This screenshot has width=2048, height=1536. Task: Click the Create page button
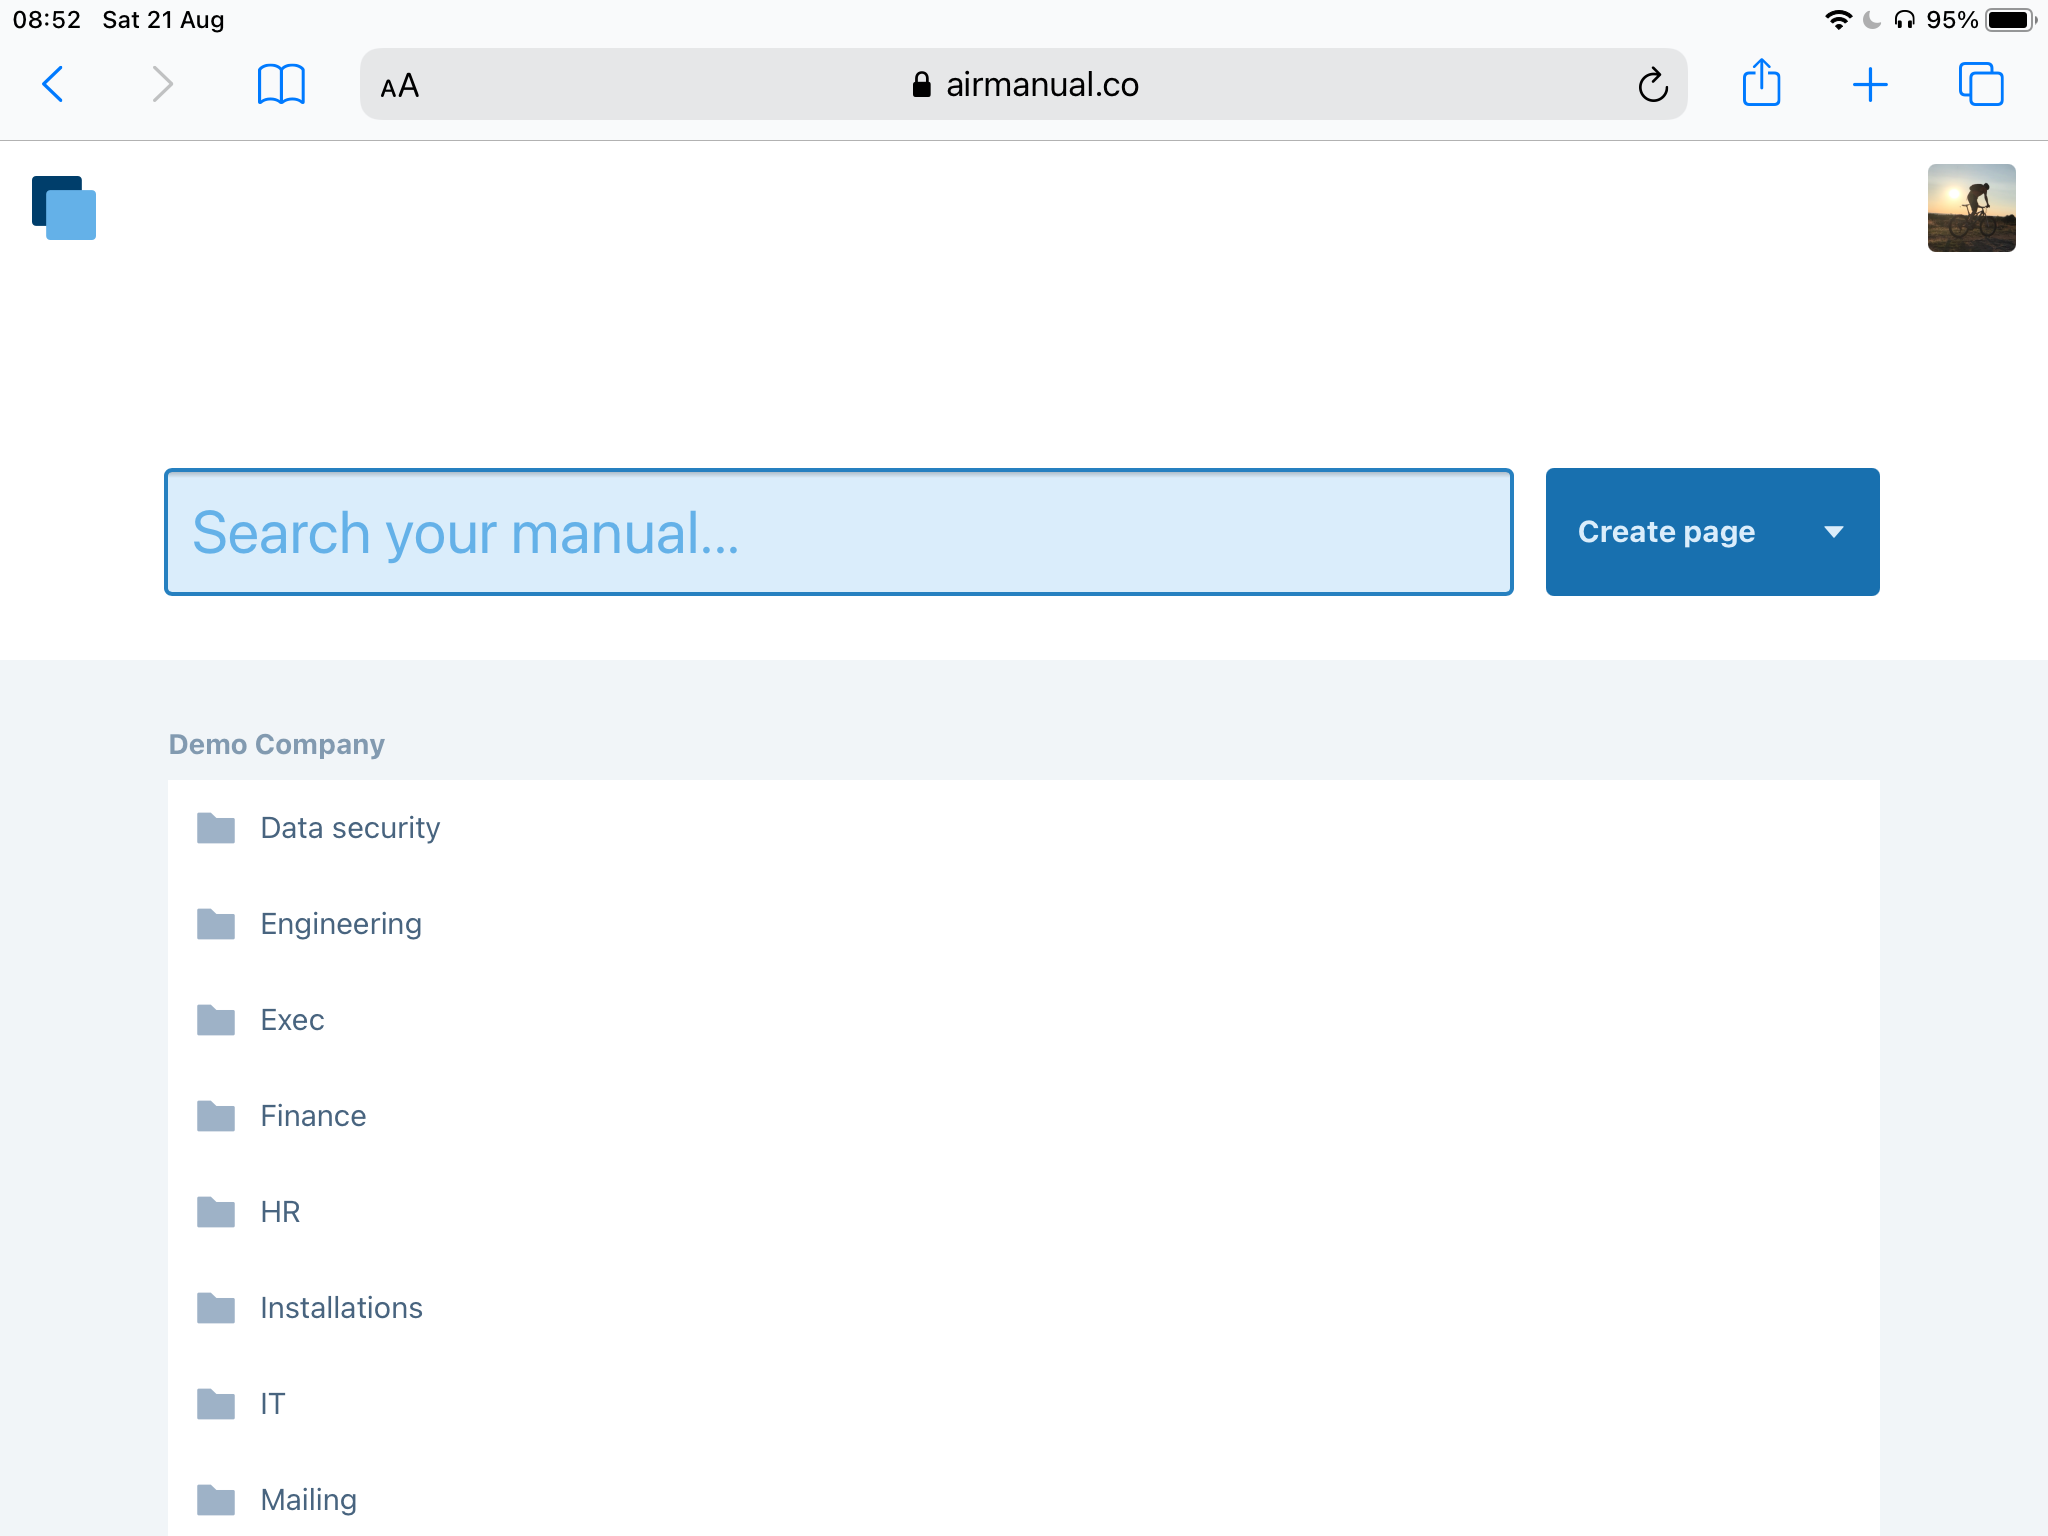pyautogui.click(x=1666, y=532)
